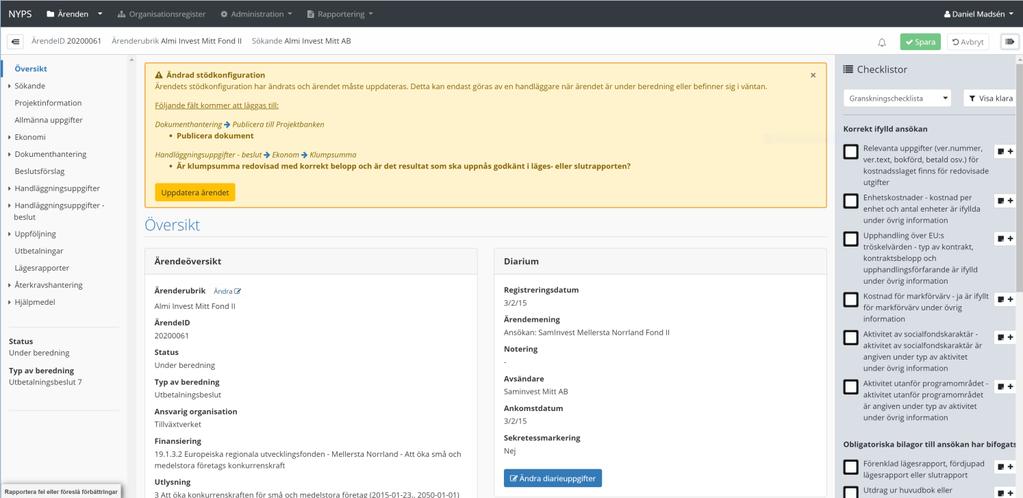Click the checklist panel vertical scrollbar
Image resolution: width=1023 pixels, height=498 pixels.
1019,176
